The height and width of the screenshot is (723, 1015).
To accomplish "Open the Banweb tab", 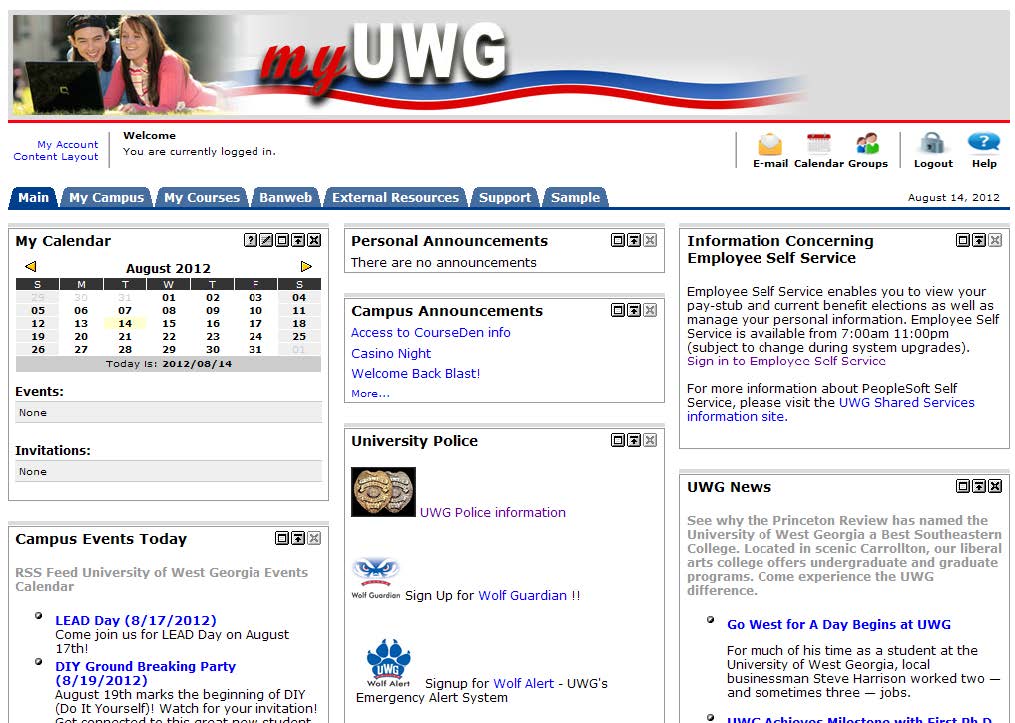I will click(285, 197).
